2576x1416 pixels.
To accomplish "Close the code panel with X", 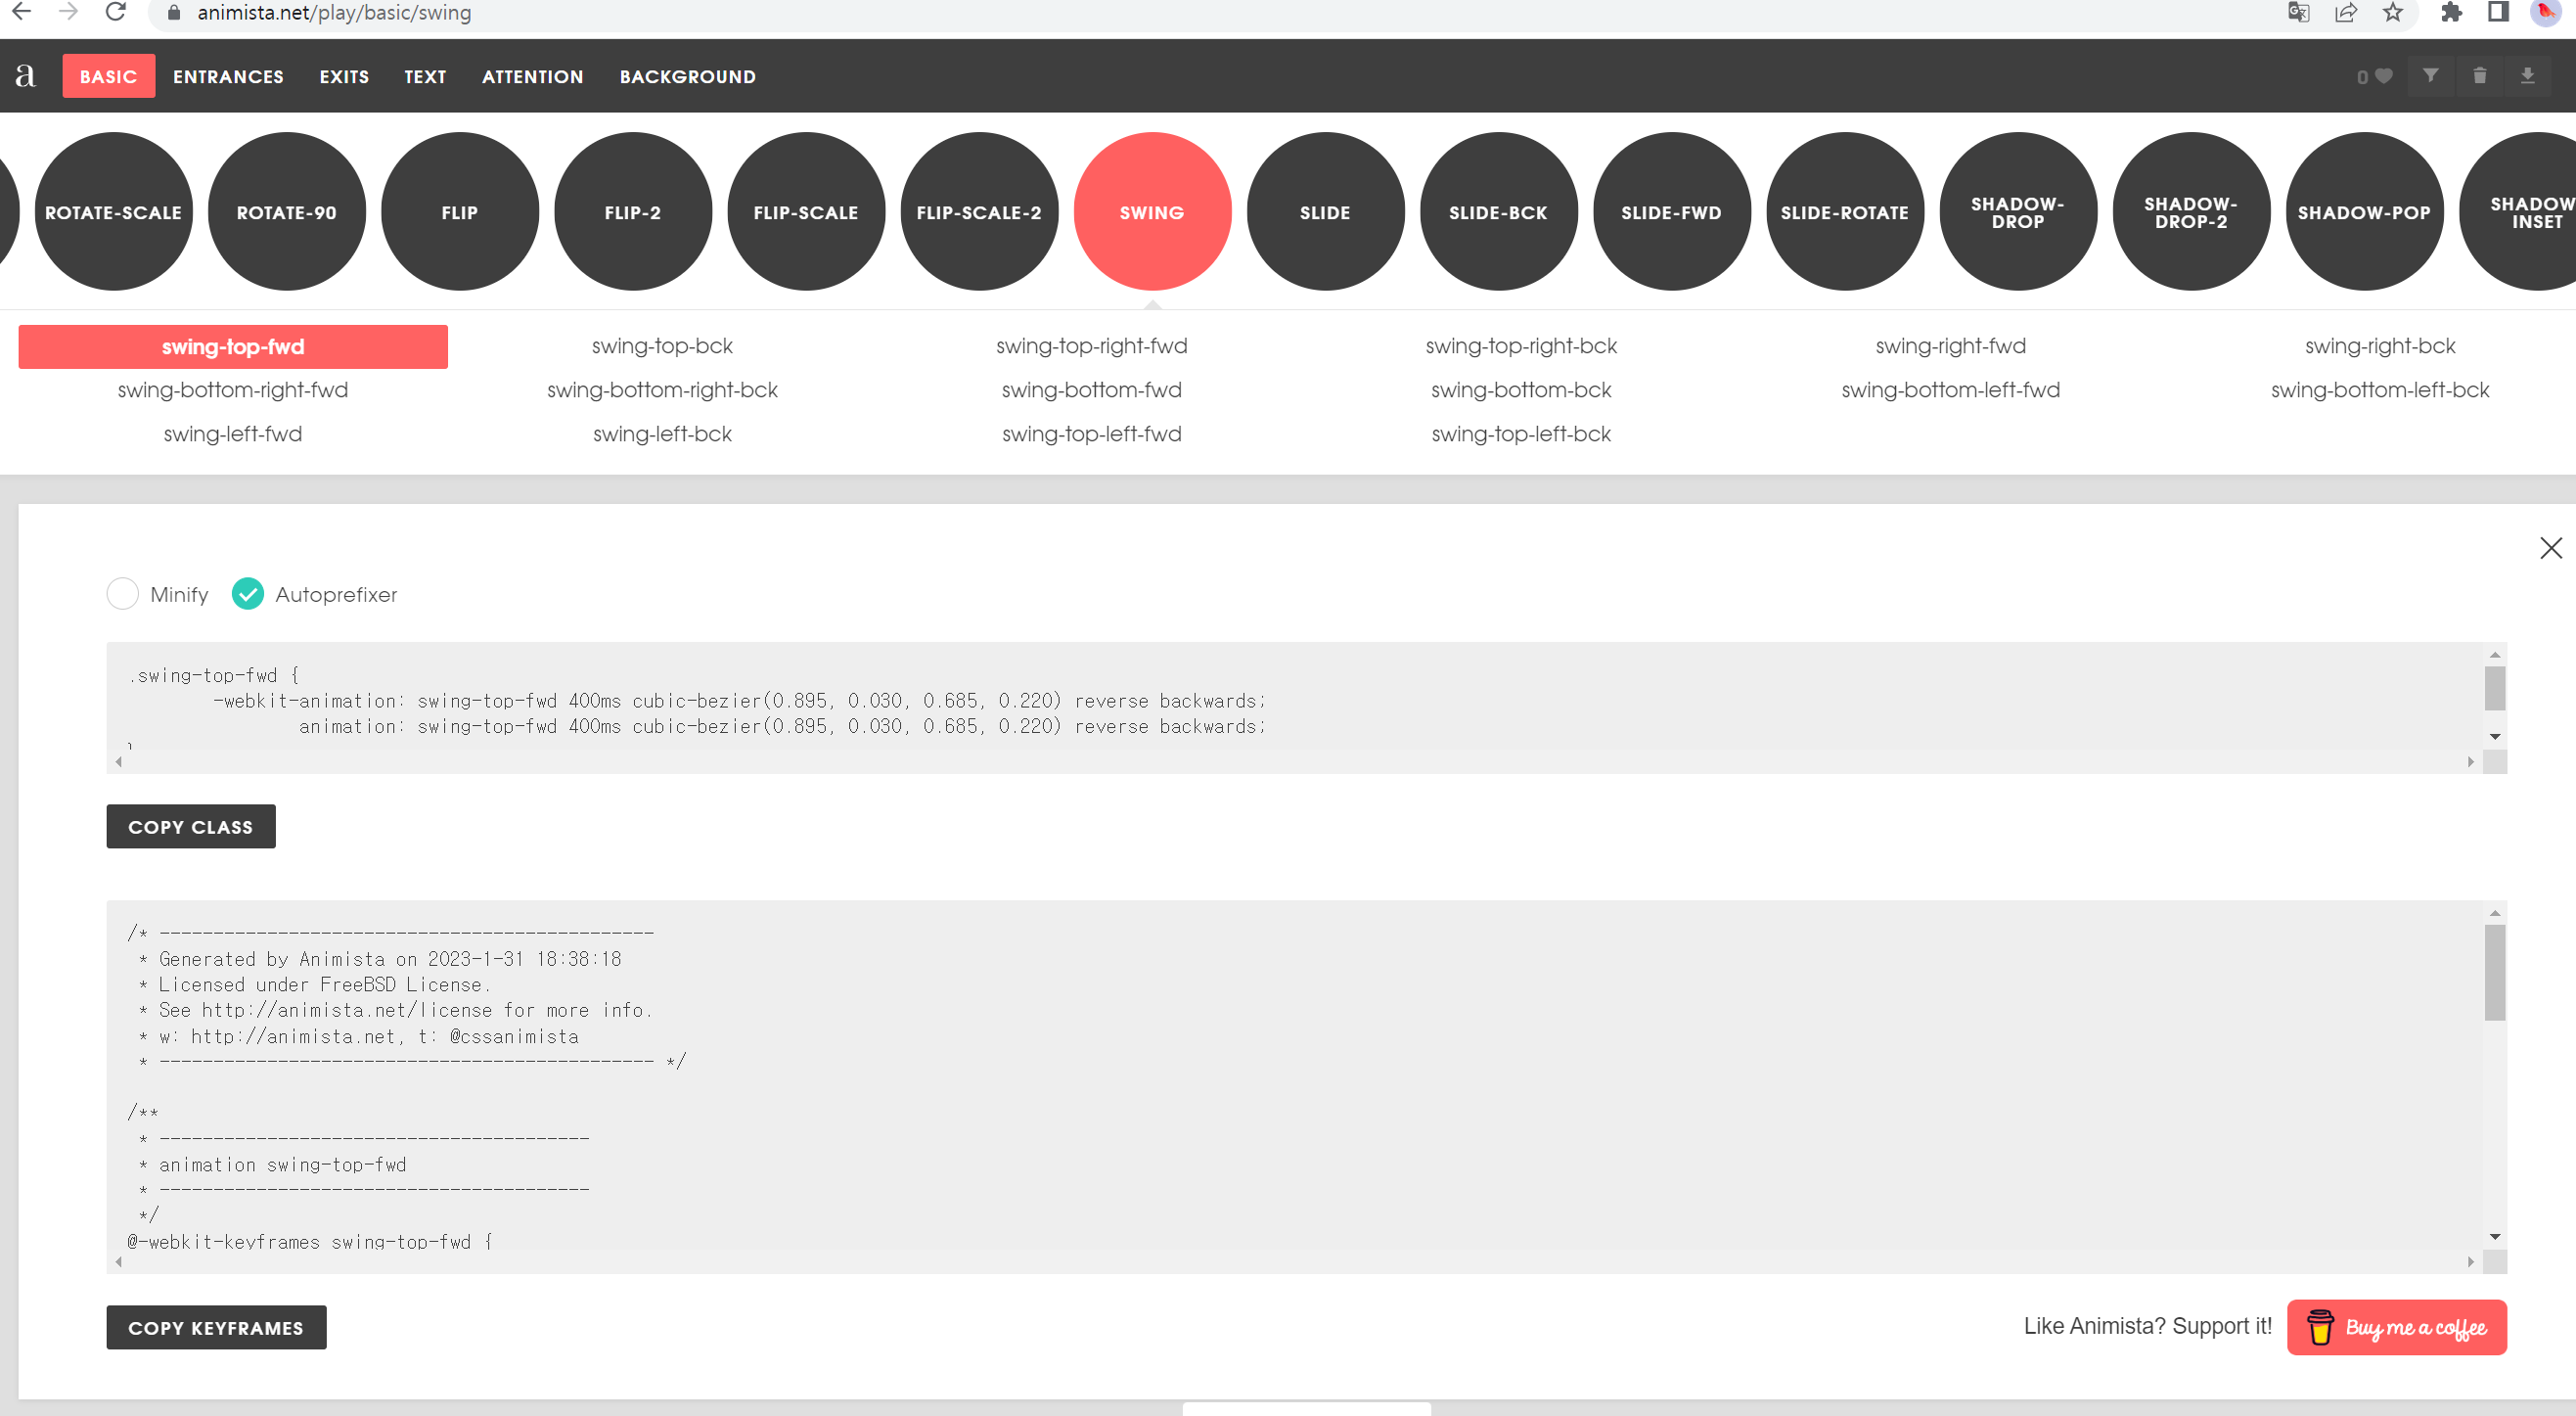I will tap(2550, 548).
